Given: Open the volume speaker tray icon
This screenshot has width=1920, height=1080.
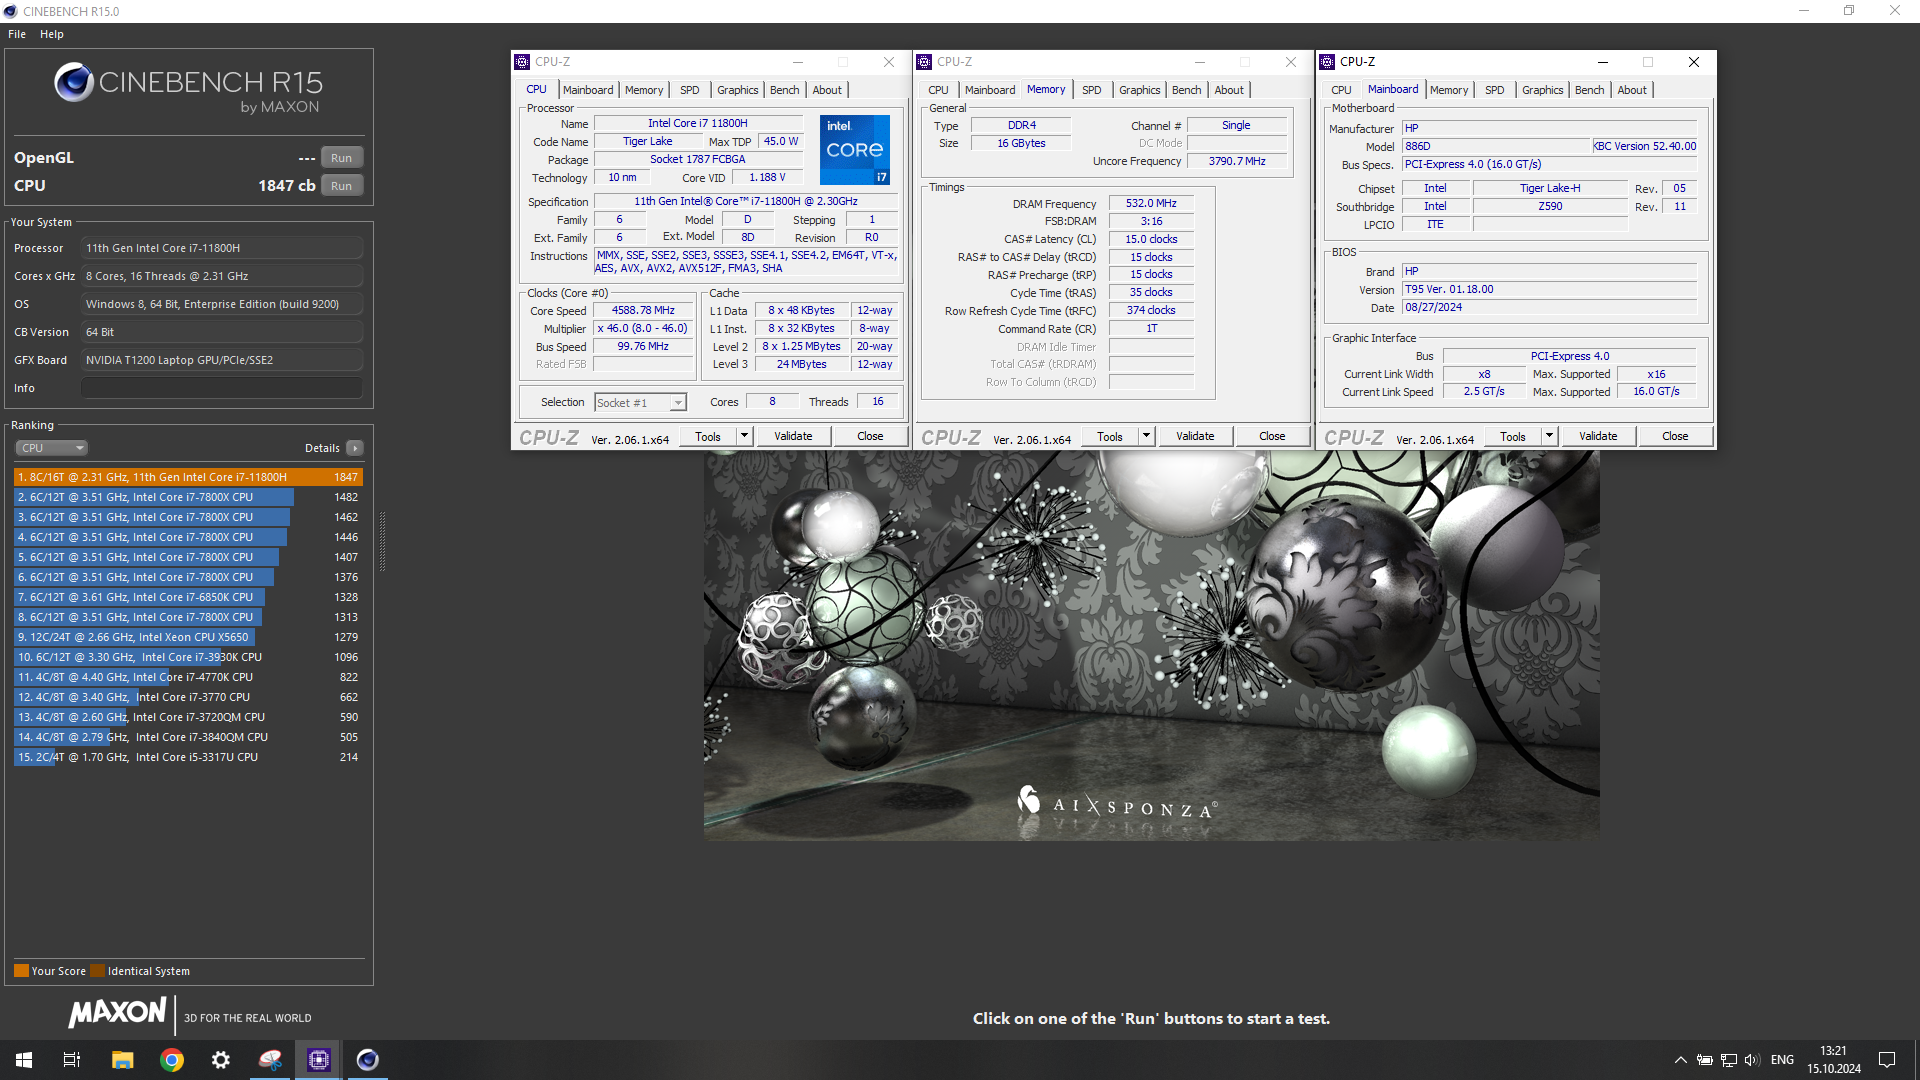Looking at the screenshot, I should (x=1752, y=1060).
